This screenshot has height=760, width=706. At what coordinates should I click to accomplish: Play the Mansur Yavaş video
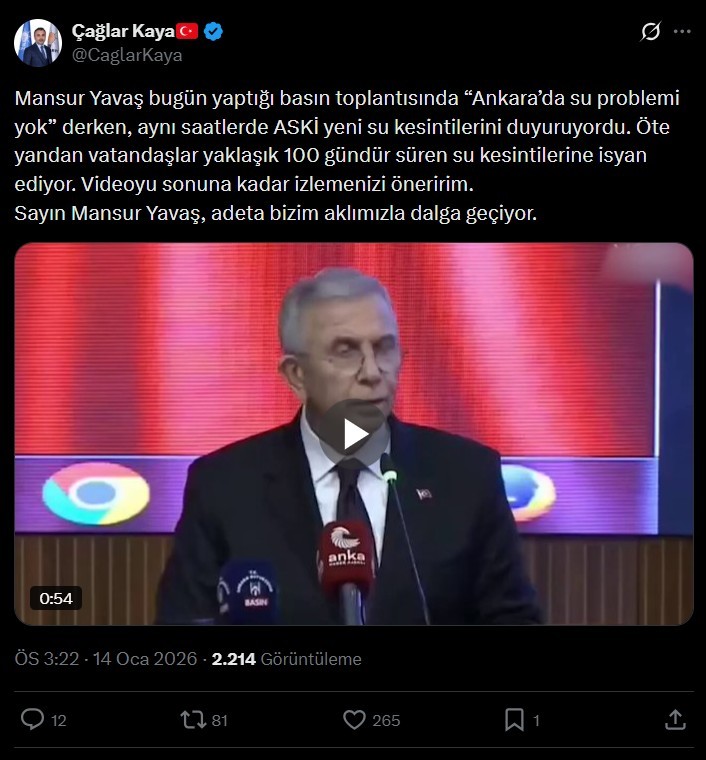[353, 433]
